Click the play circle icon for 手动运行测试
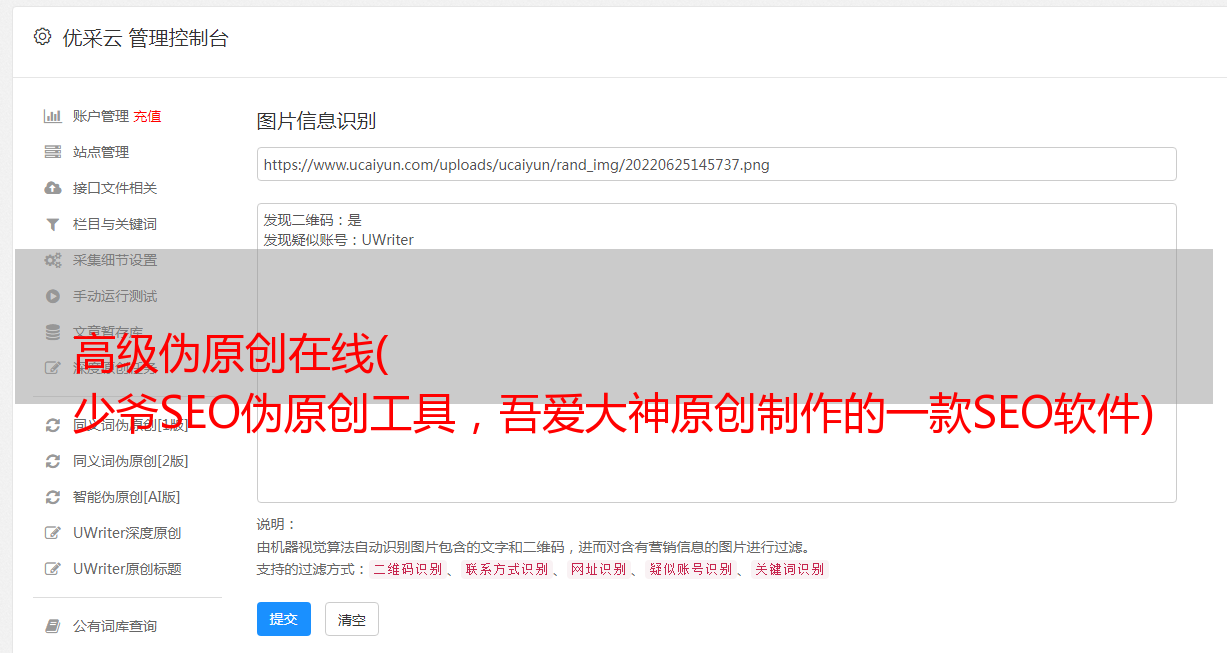1227x653 pixels. tap(53, 296)
